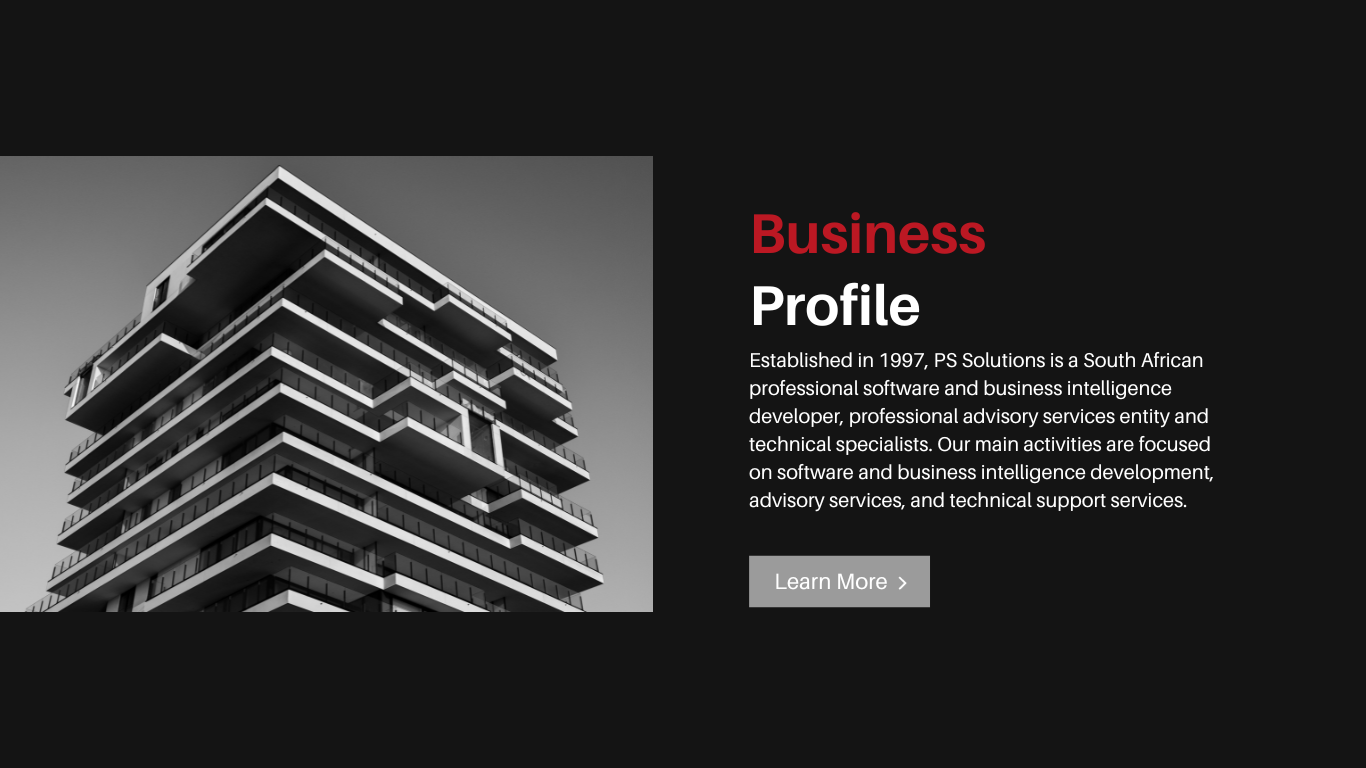Click the words "technical specialists"

(x=839, y=444)
